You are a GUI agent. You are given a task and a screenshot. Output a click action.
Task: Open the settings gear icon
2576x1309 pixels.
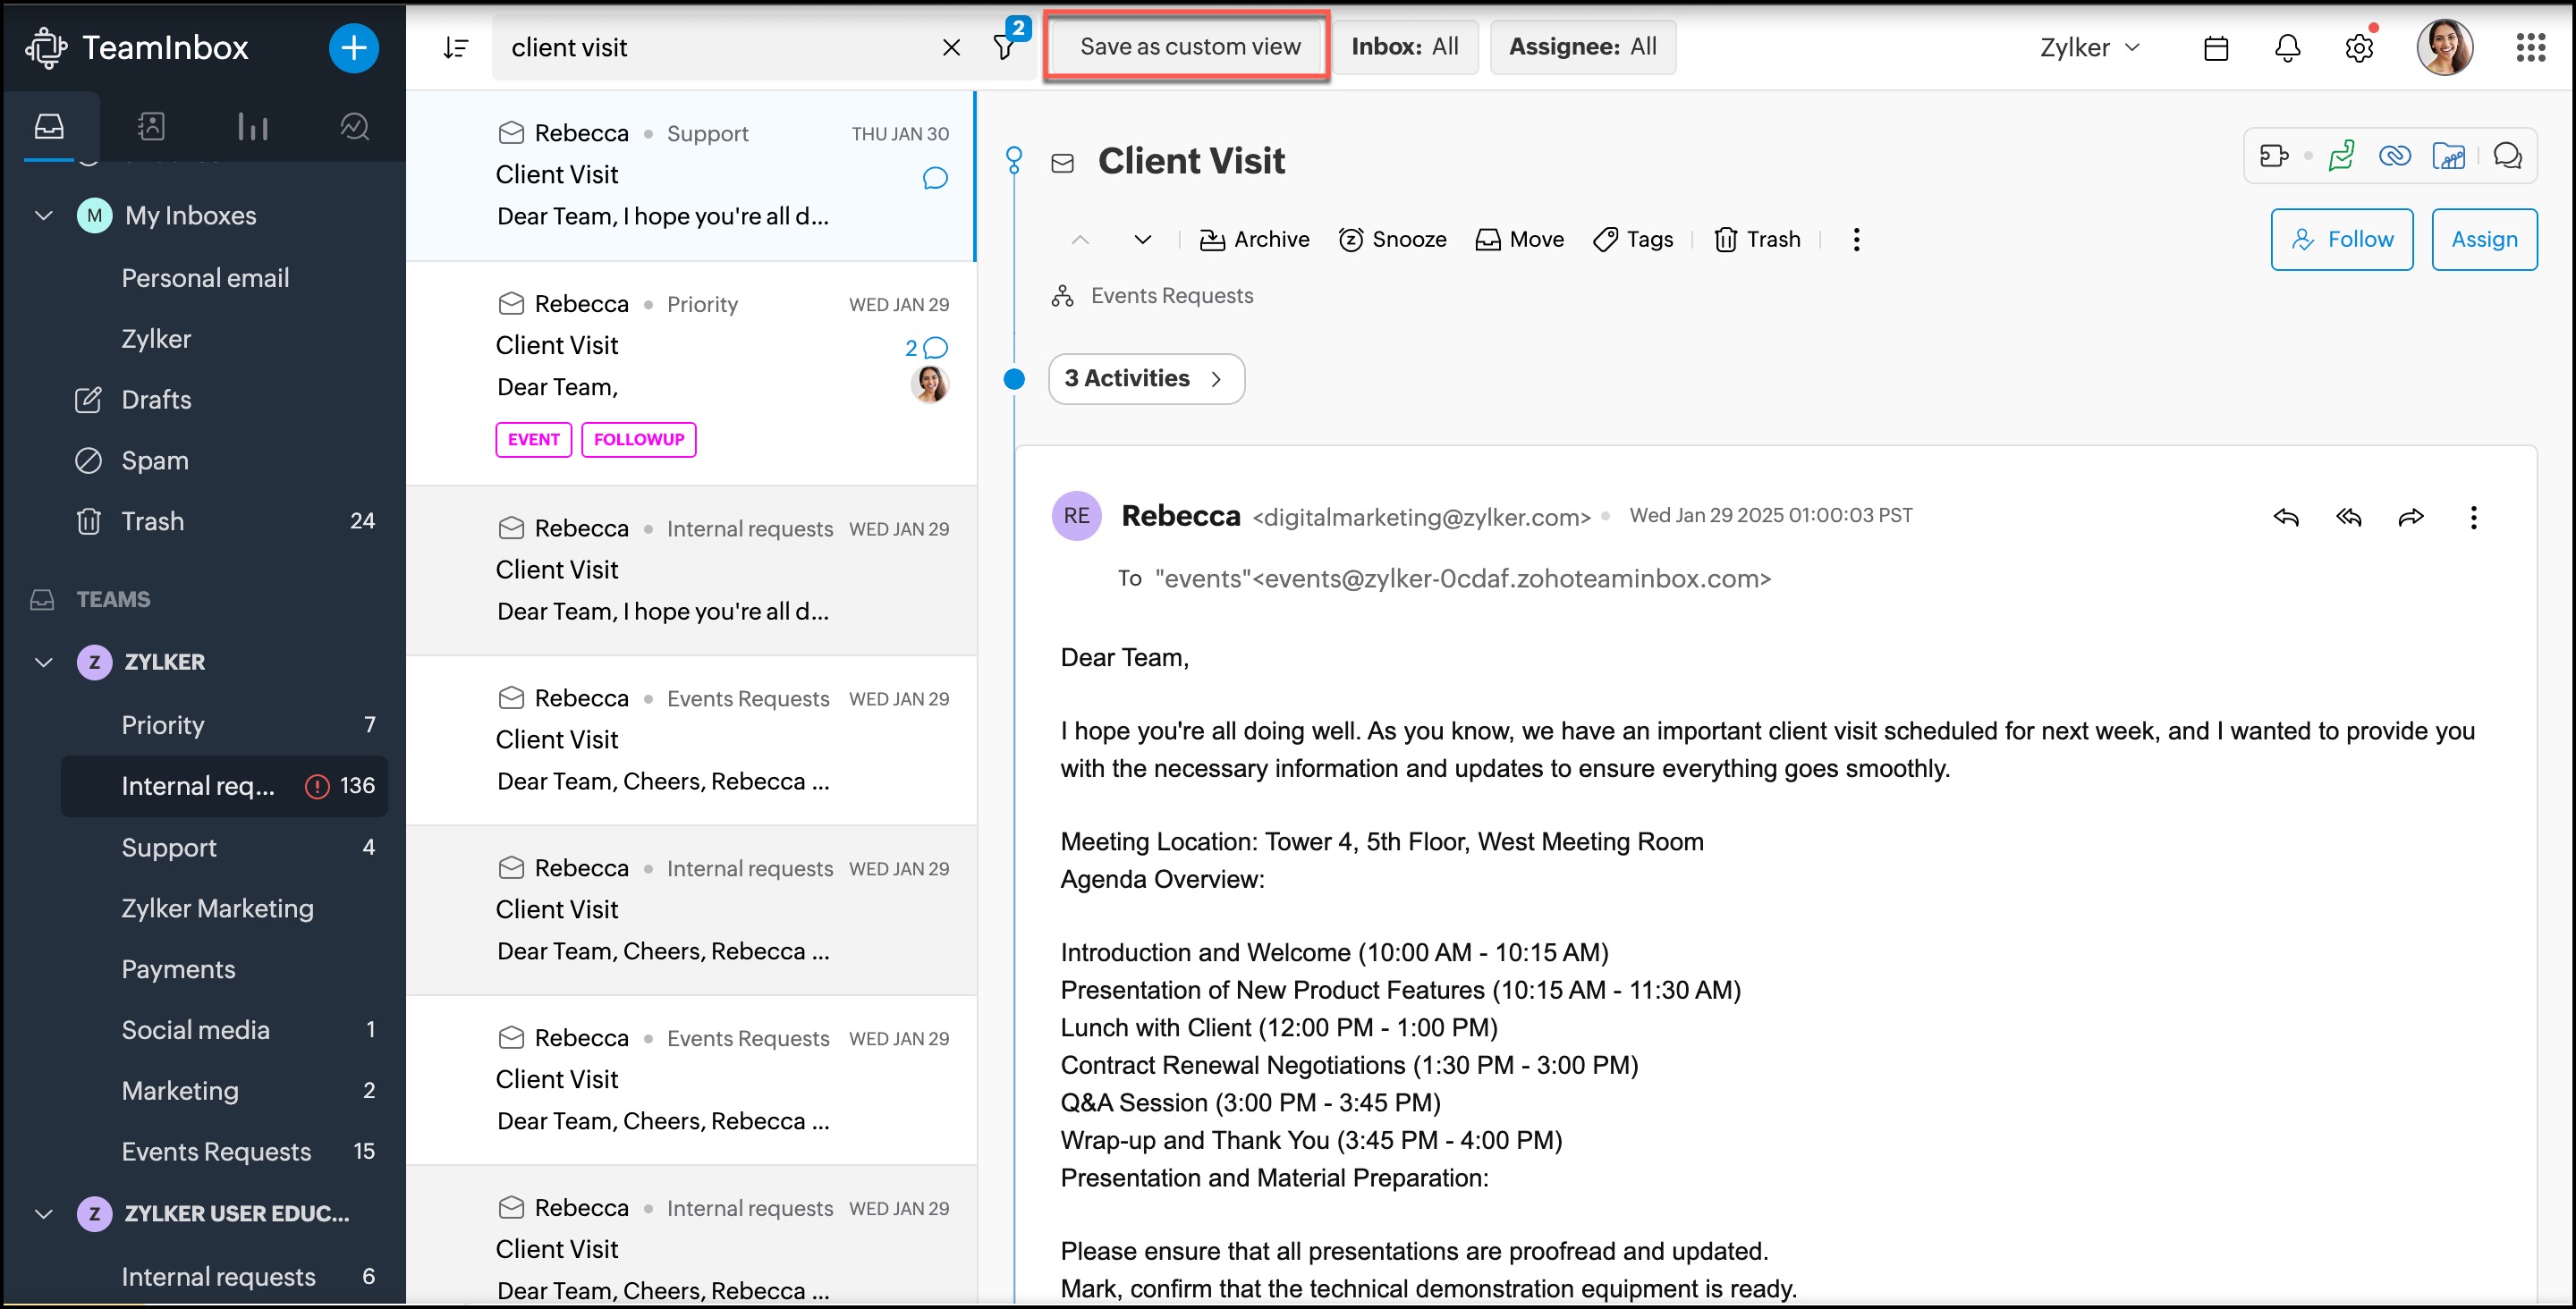click(2359, 47)
